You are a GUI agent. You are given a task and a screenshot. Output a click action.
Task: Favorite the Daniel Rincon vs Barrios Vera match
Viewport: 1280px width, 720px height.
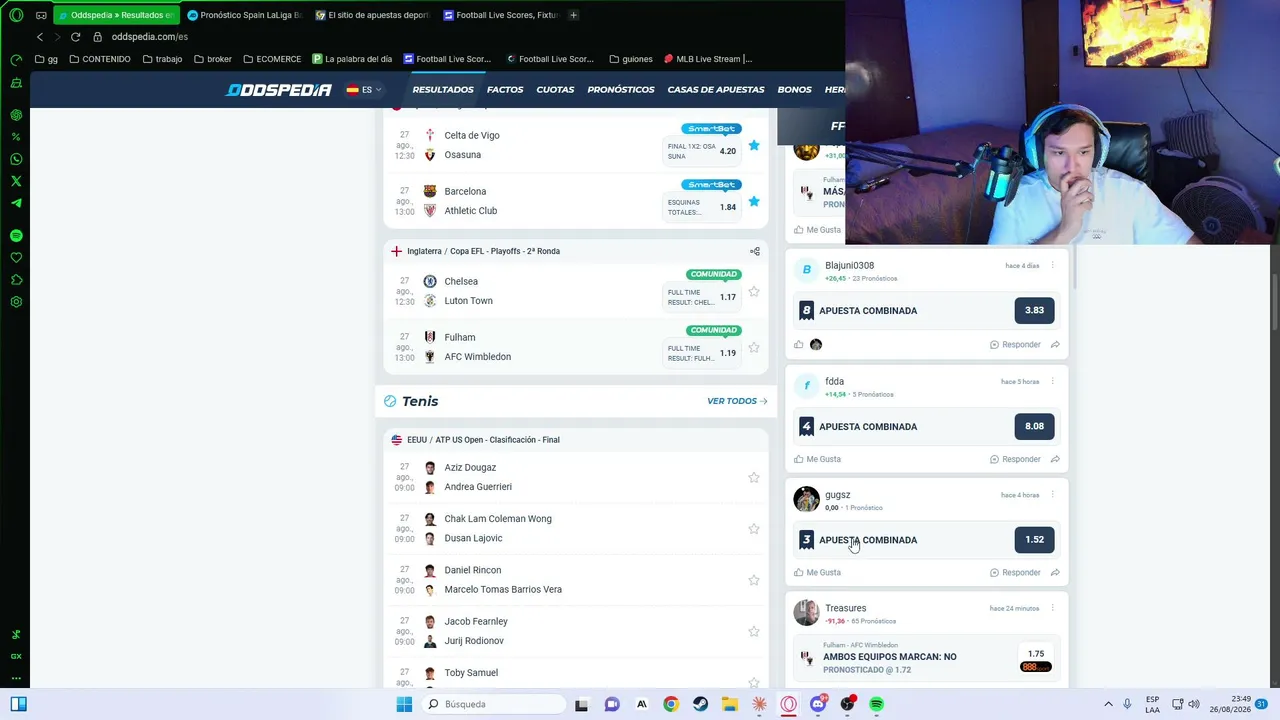click(754, 580)
